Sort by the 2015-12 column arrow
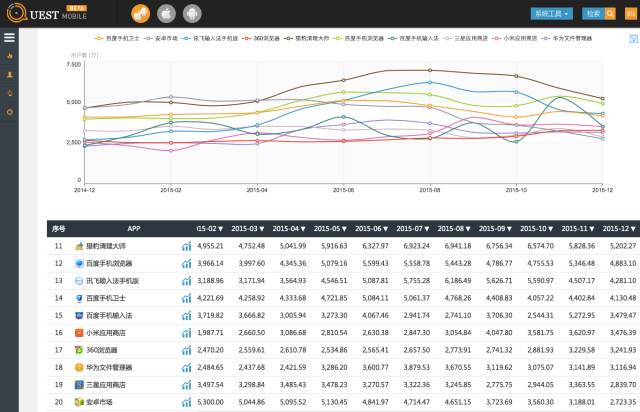The image size is (640, 412). [633, 229]
